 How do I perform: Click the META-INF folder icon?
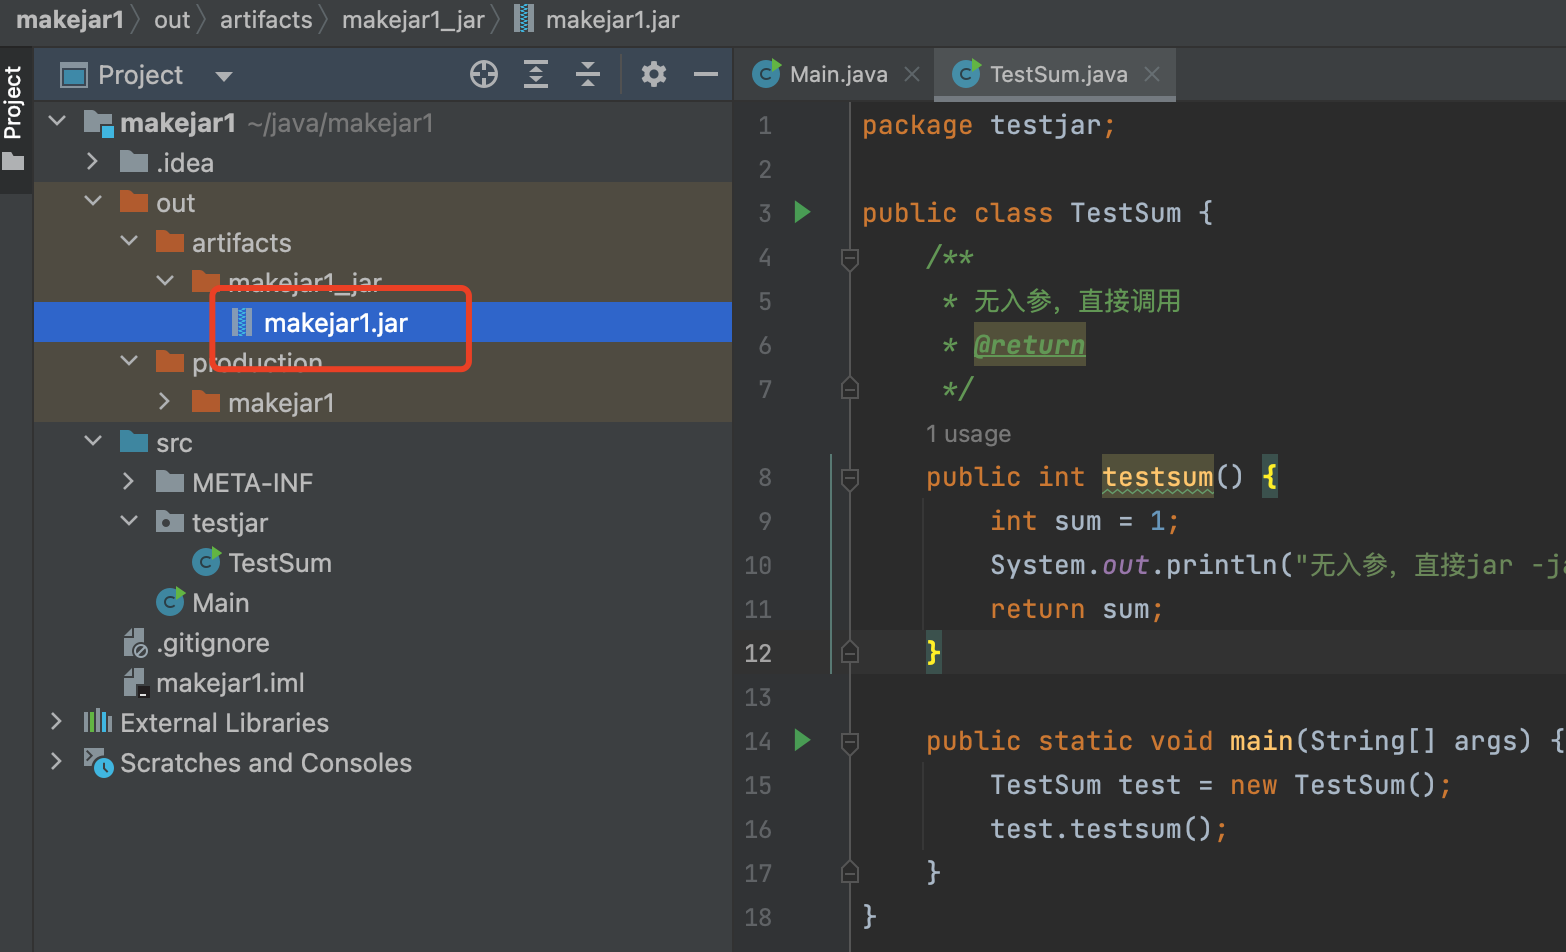[170, 481]
